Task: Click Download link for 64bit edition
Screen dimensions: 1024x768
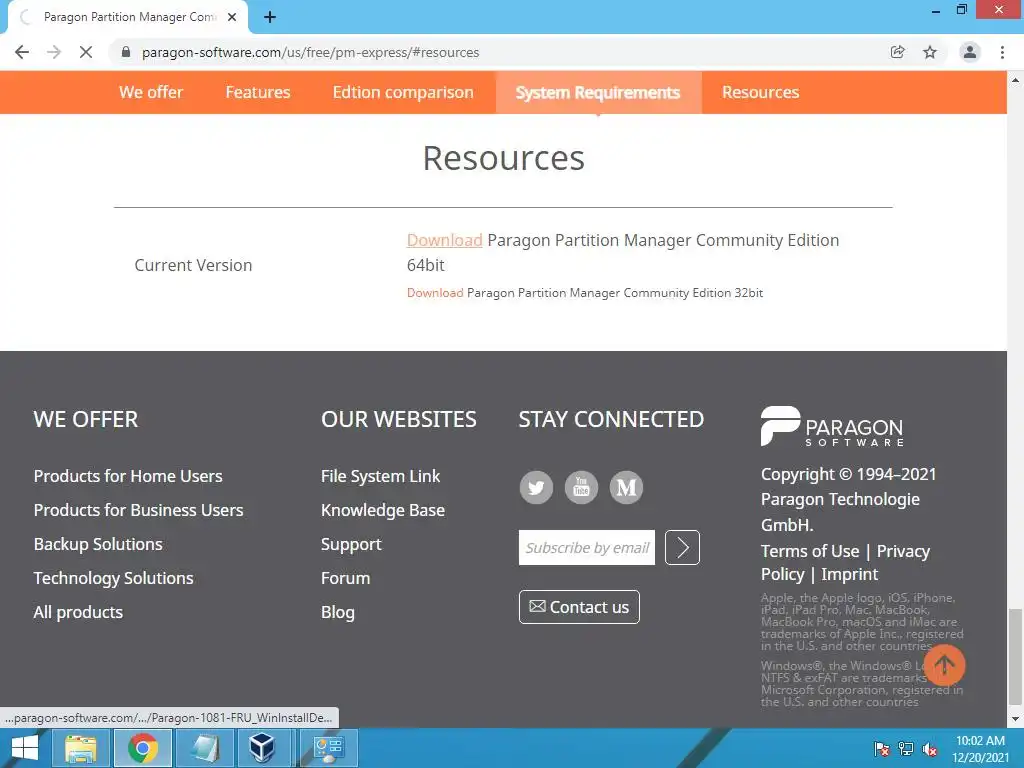Action: 444,240
